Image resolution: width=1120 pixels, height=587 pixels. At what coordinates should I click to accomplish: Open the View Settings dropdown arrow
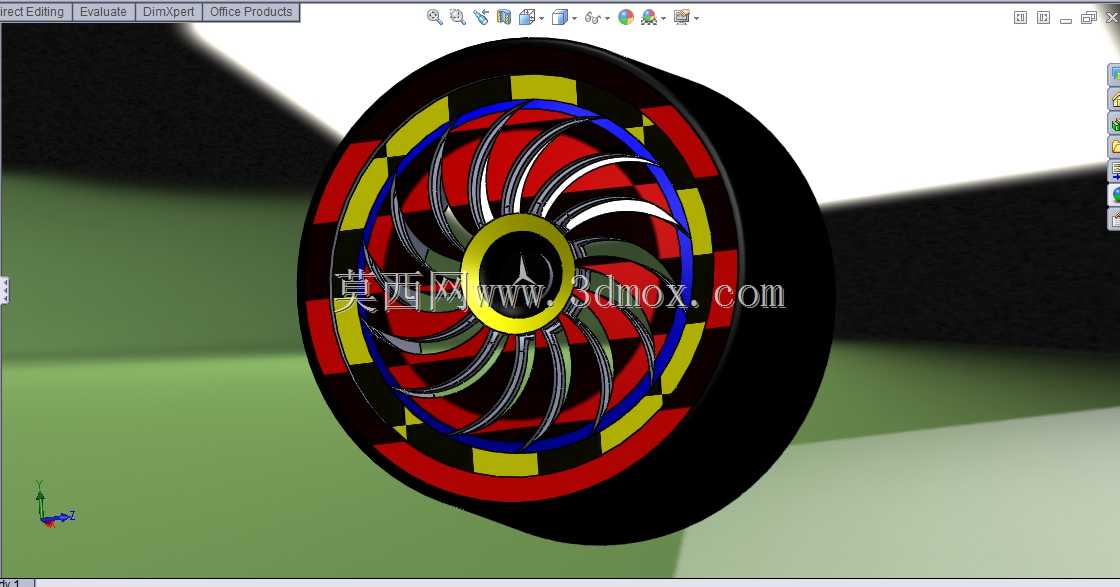point(696,18)
